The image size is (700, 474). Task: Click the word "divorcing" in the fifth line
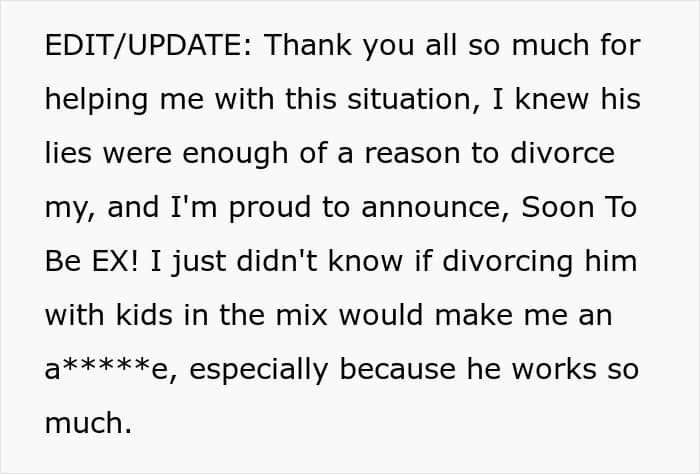[x=508, y=262]
